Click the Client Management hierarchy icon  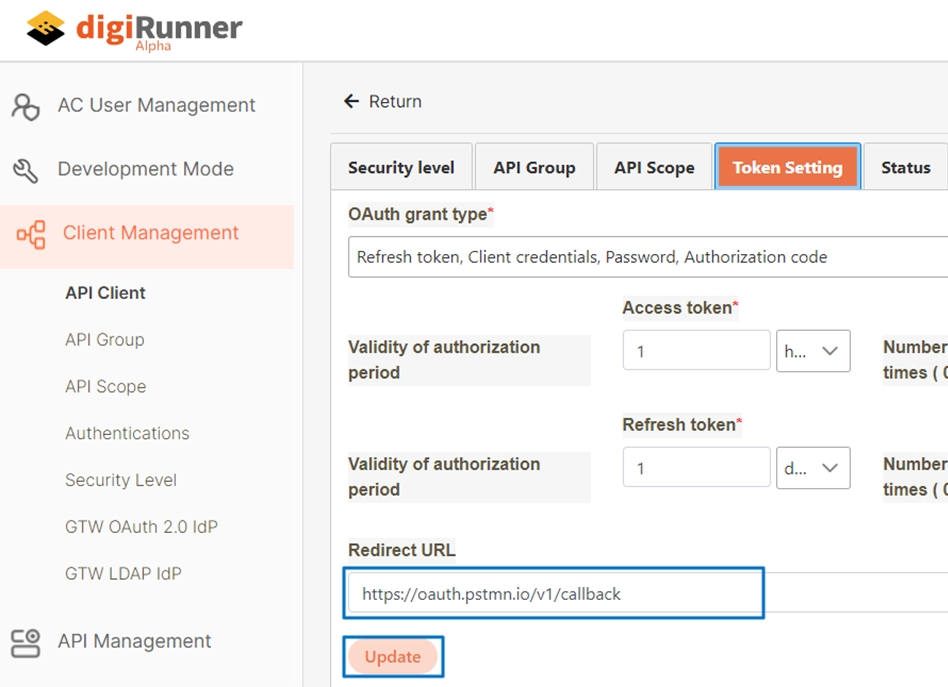click(x=31, y=234)
